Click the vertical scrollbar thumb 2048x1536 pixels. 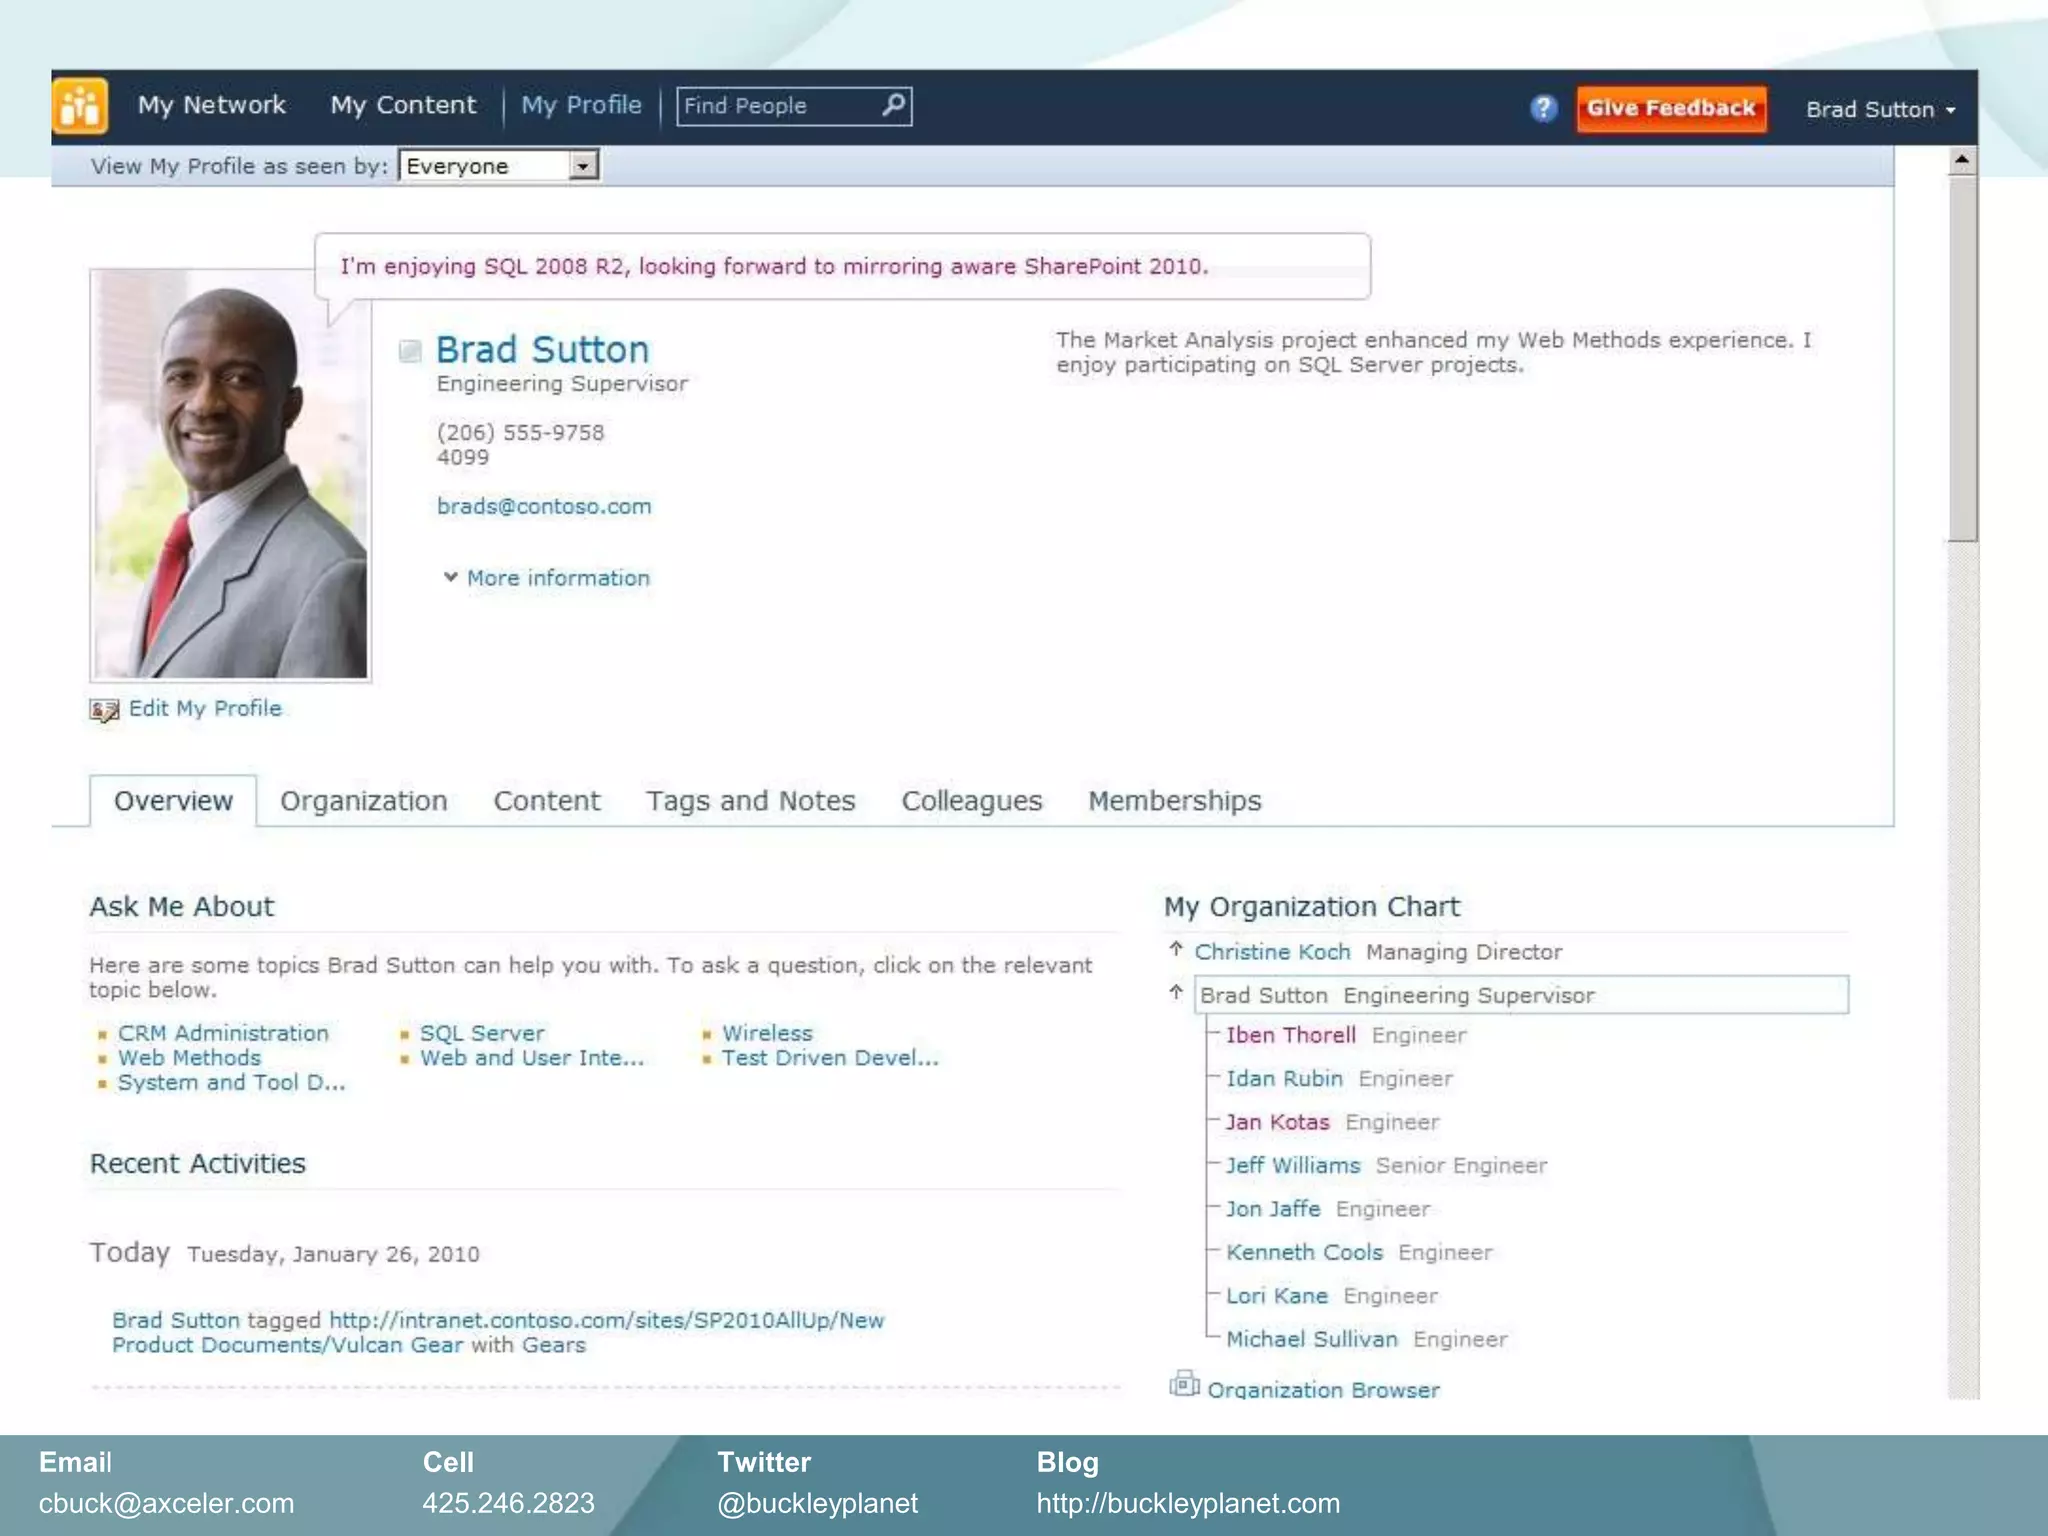1962,360
